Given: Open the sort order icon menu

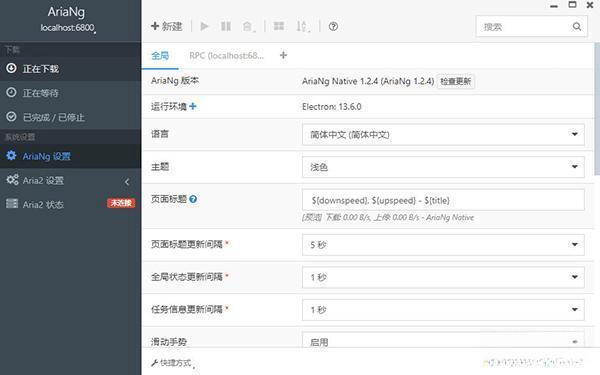Looking at the screenshot, I should point(303,26).
